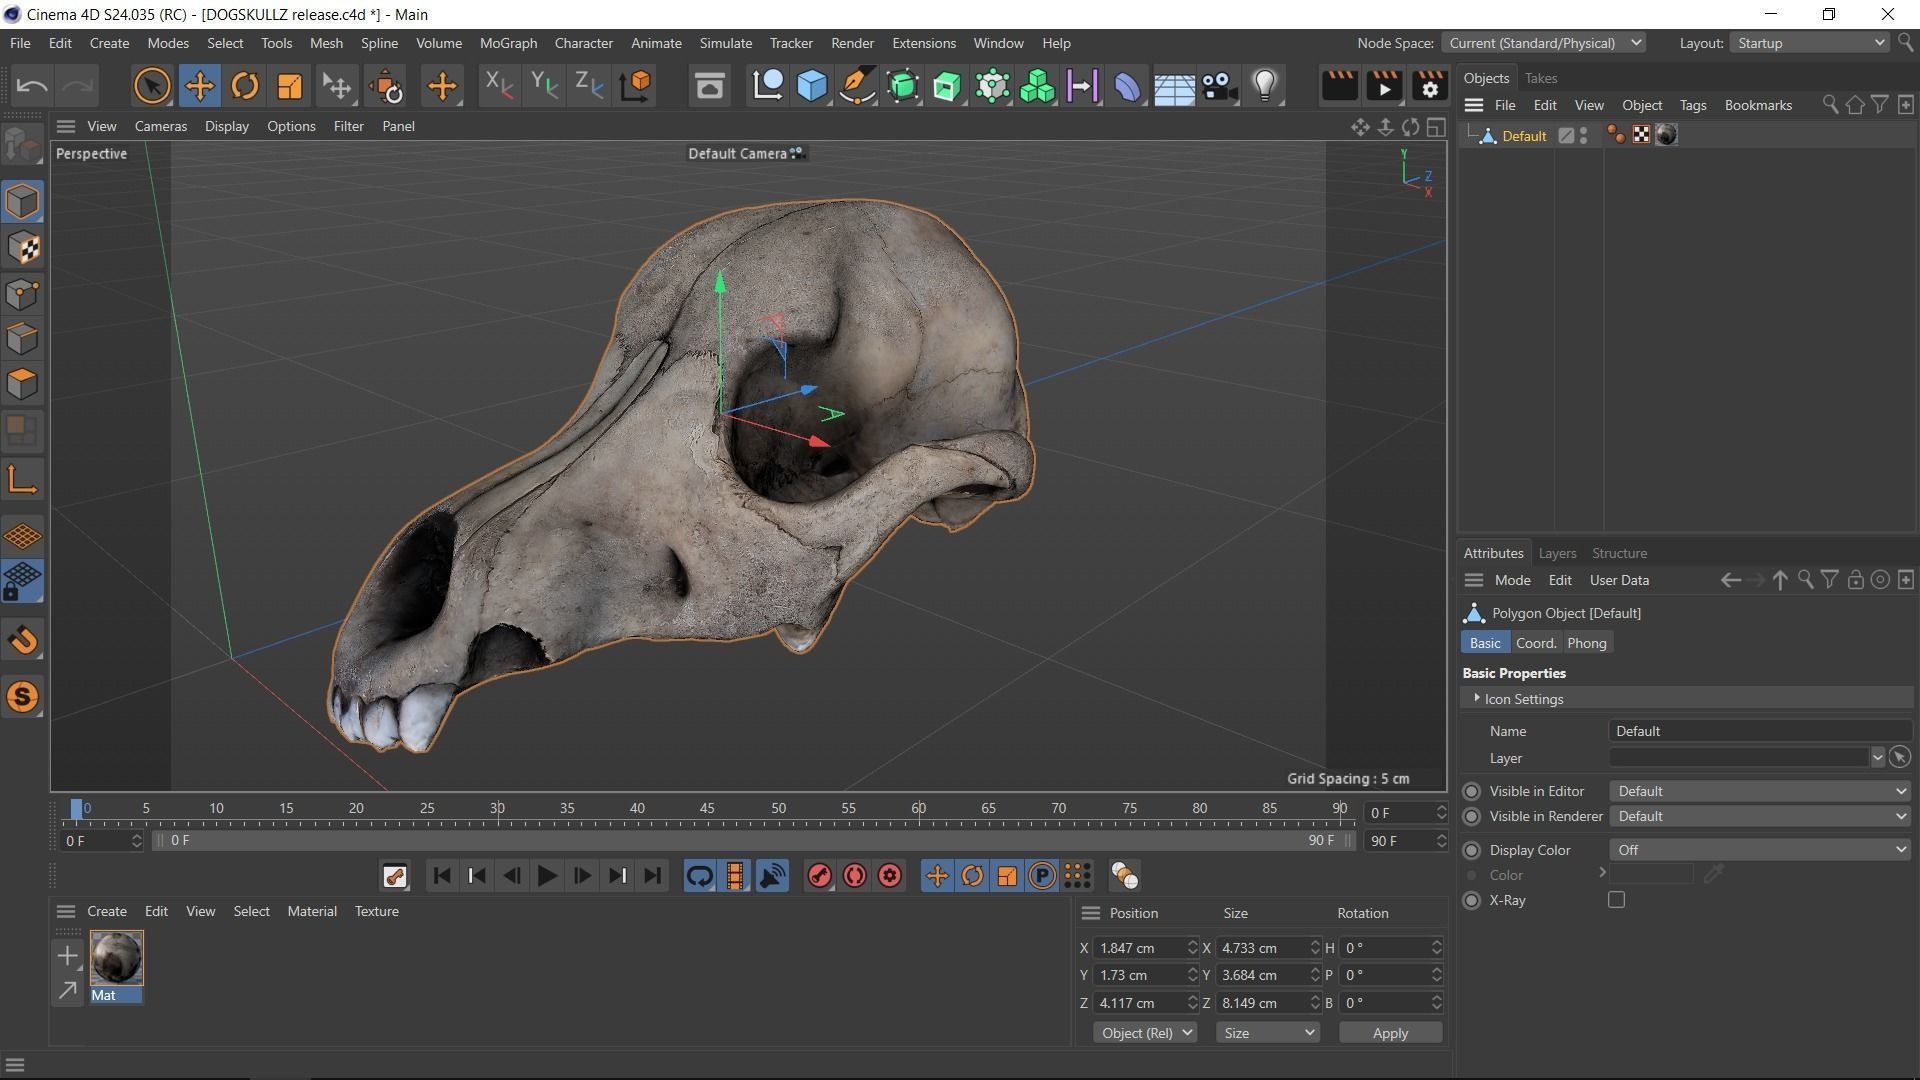Image resolution: width=1920 pixels, height=1080 pixels.
Task: Switch to Texture mode icon
Action: 22,248
